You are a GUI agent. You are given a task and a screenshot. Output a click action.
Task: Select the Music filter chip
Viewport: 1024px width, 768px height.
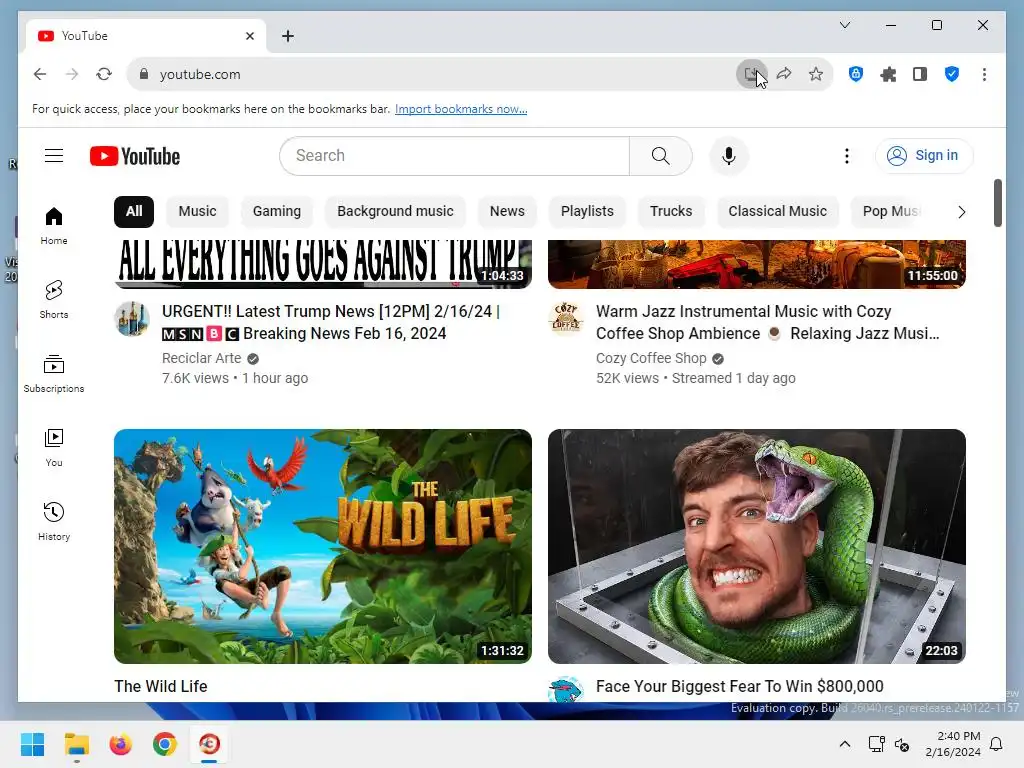coord(197,212)
